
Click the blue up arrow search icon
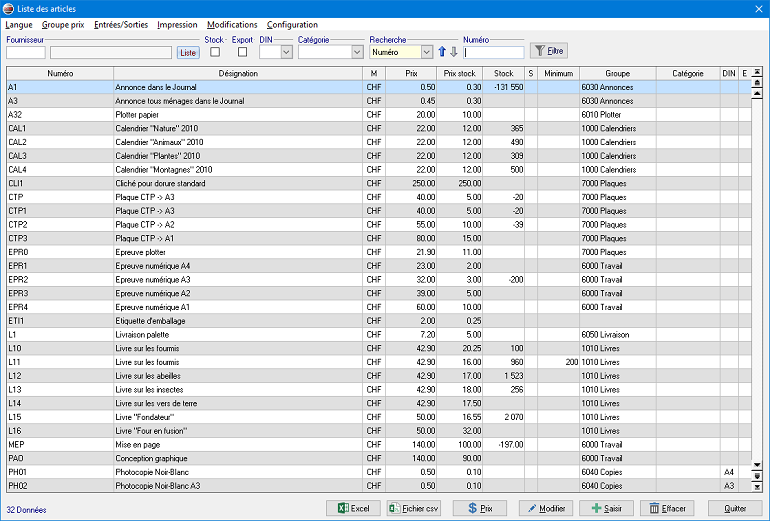point(441,52)
